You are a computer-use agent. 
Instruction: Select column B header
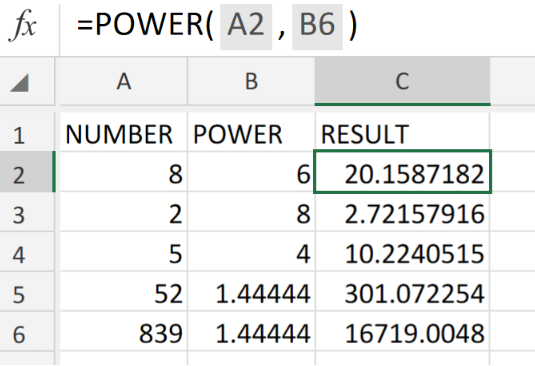(x=251, y=81)
